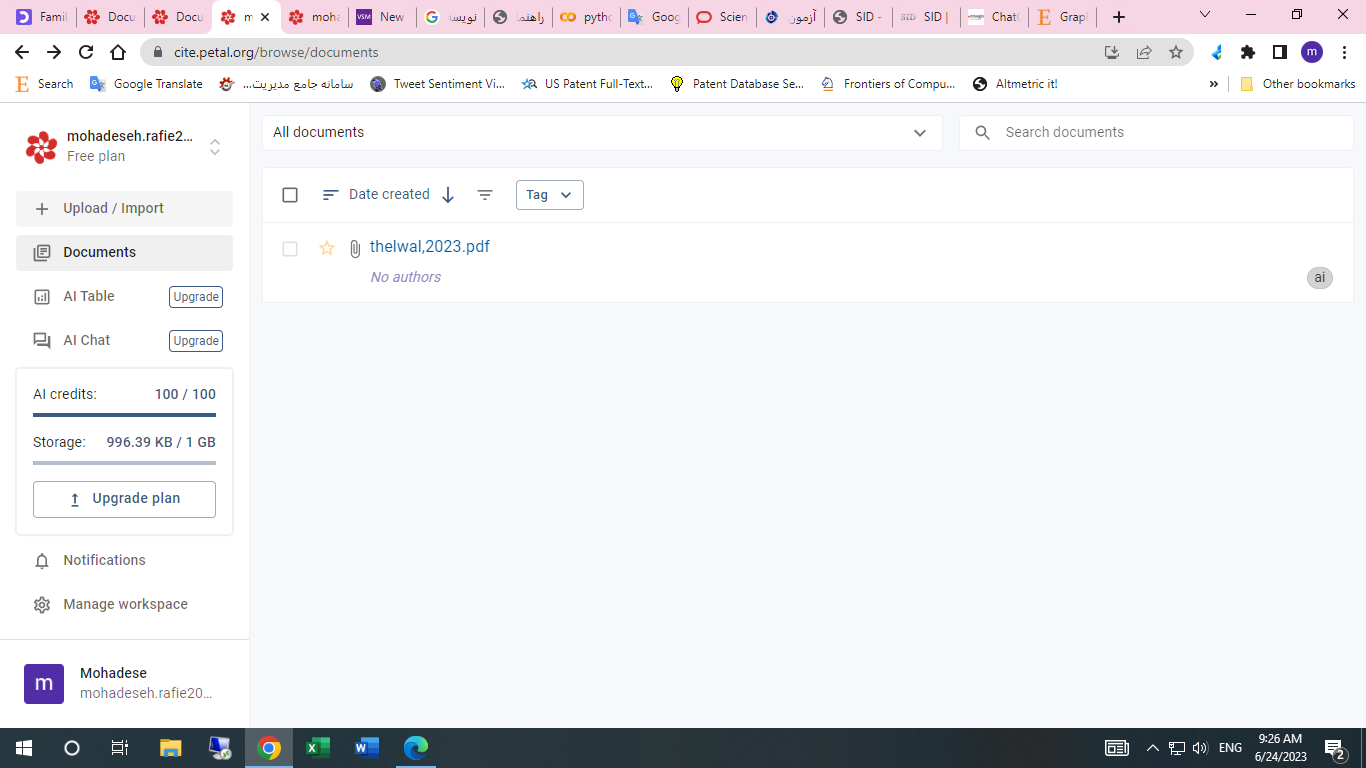Viewport: 1366px width, 768px height.
Task: Open Manage workspace settings
Action: point(125,604)
